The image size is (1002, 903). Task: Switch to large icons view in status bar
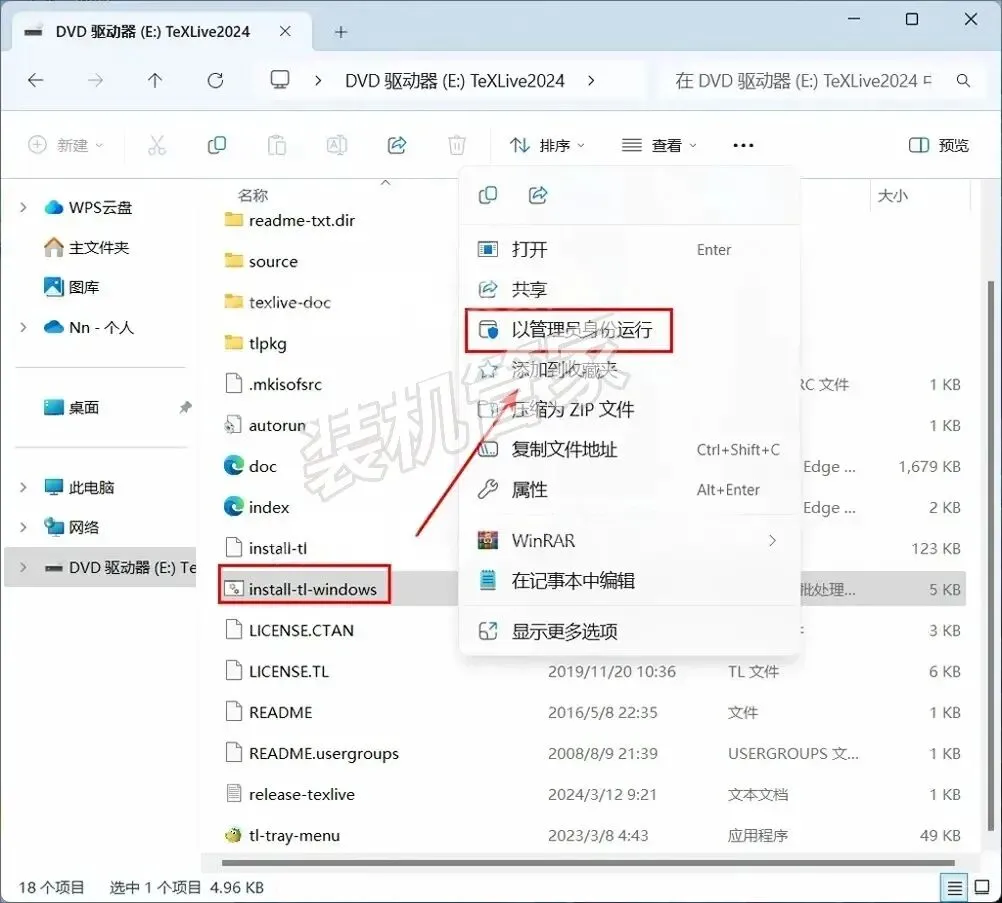pyautogui.click(x=982, y=888)
